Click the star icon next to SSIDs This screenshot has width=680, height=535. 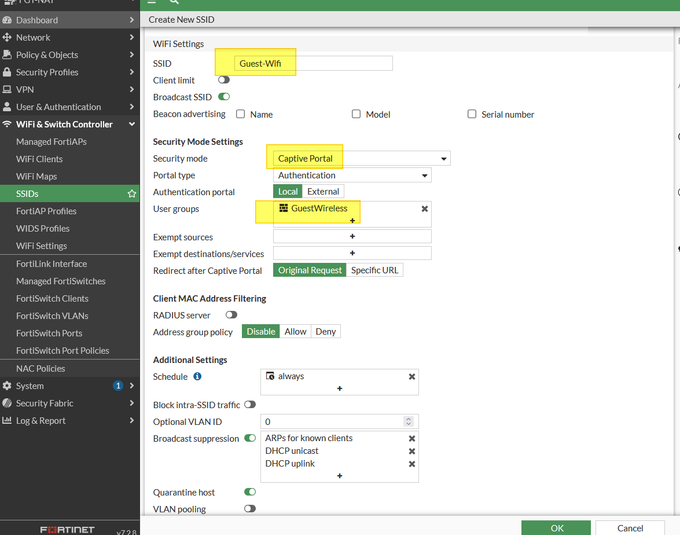coord(131,194)
